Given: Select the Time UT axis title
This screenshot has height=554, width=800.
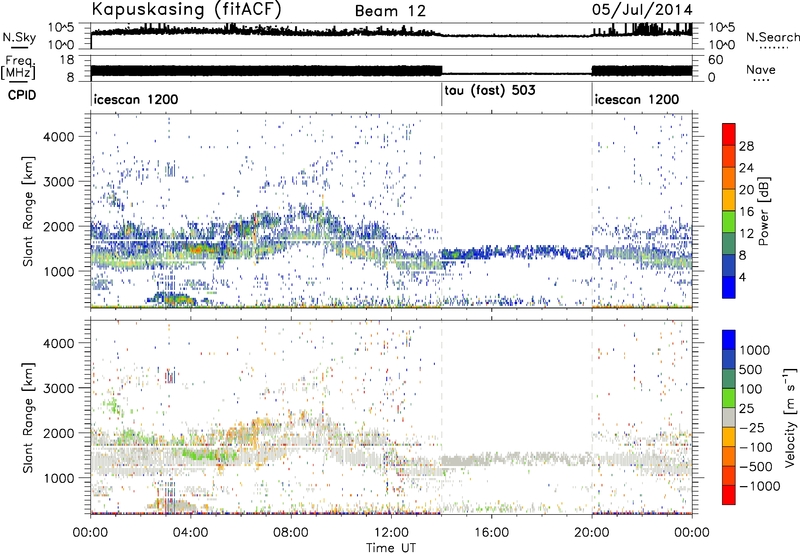Looking at the screenshot, I should 391,548.
